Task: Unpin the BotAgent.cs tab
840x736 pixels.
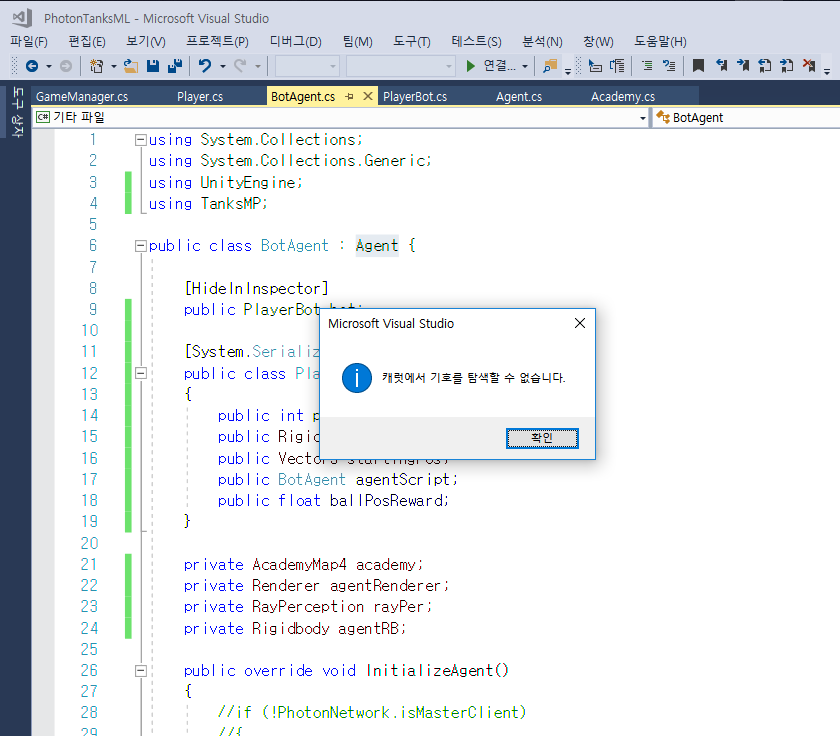Action: [349, 95]
